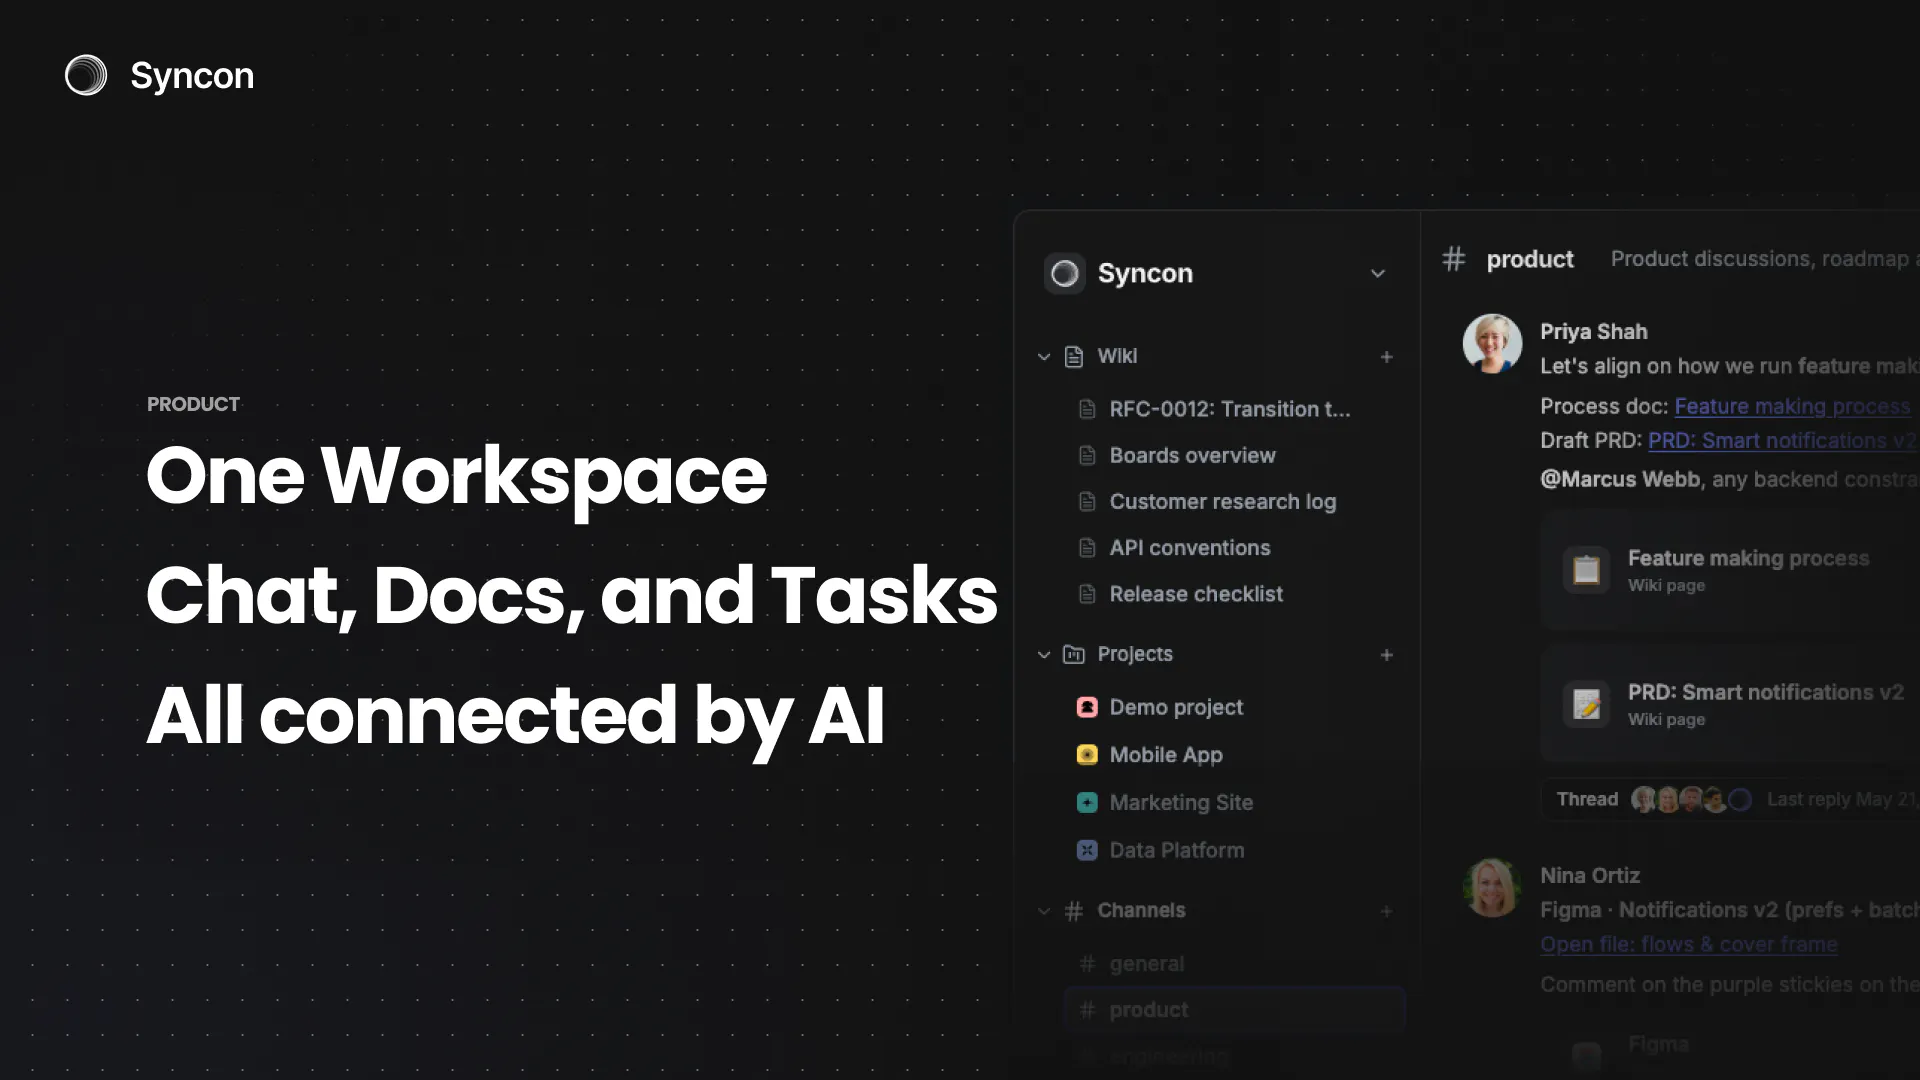Image resolution: width=1920 pixels, height=1080 pixels.
Task: Collapse the Projects section chevron
Action: click(1044, 654)
